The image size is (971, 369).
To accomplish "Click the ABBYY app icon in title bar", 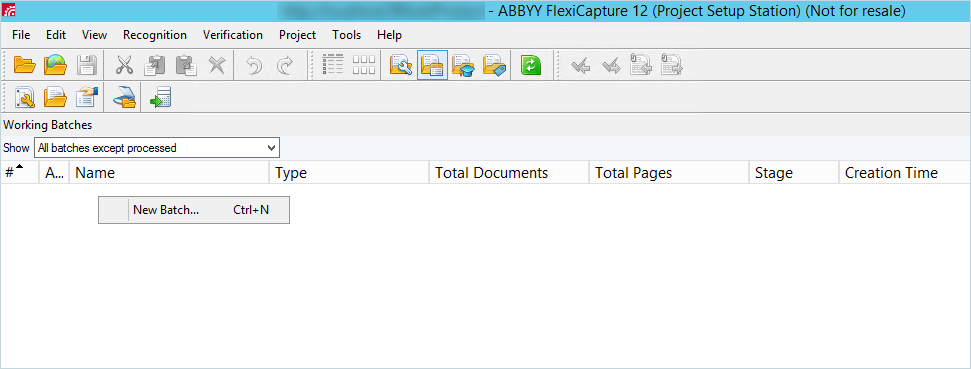I will (9, 11).
